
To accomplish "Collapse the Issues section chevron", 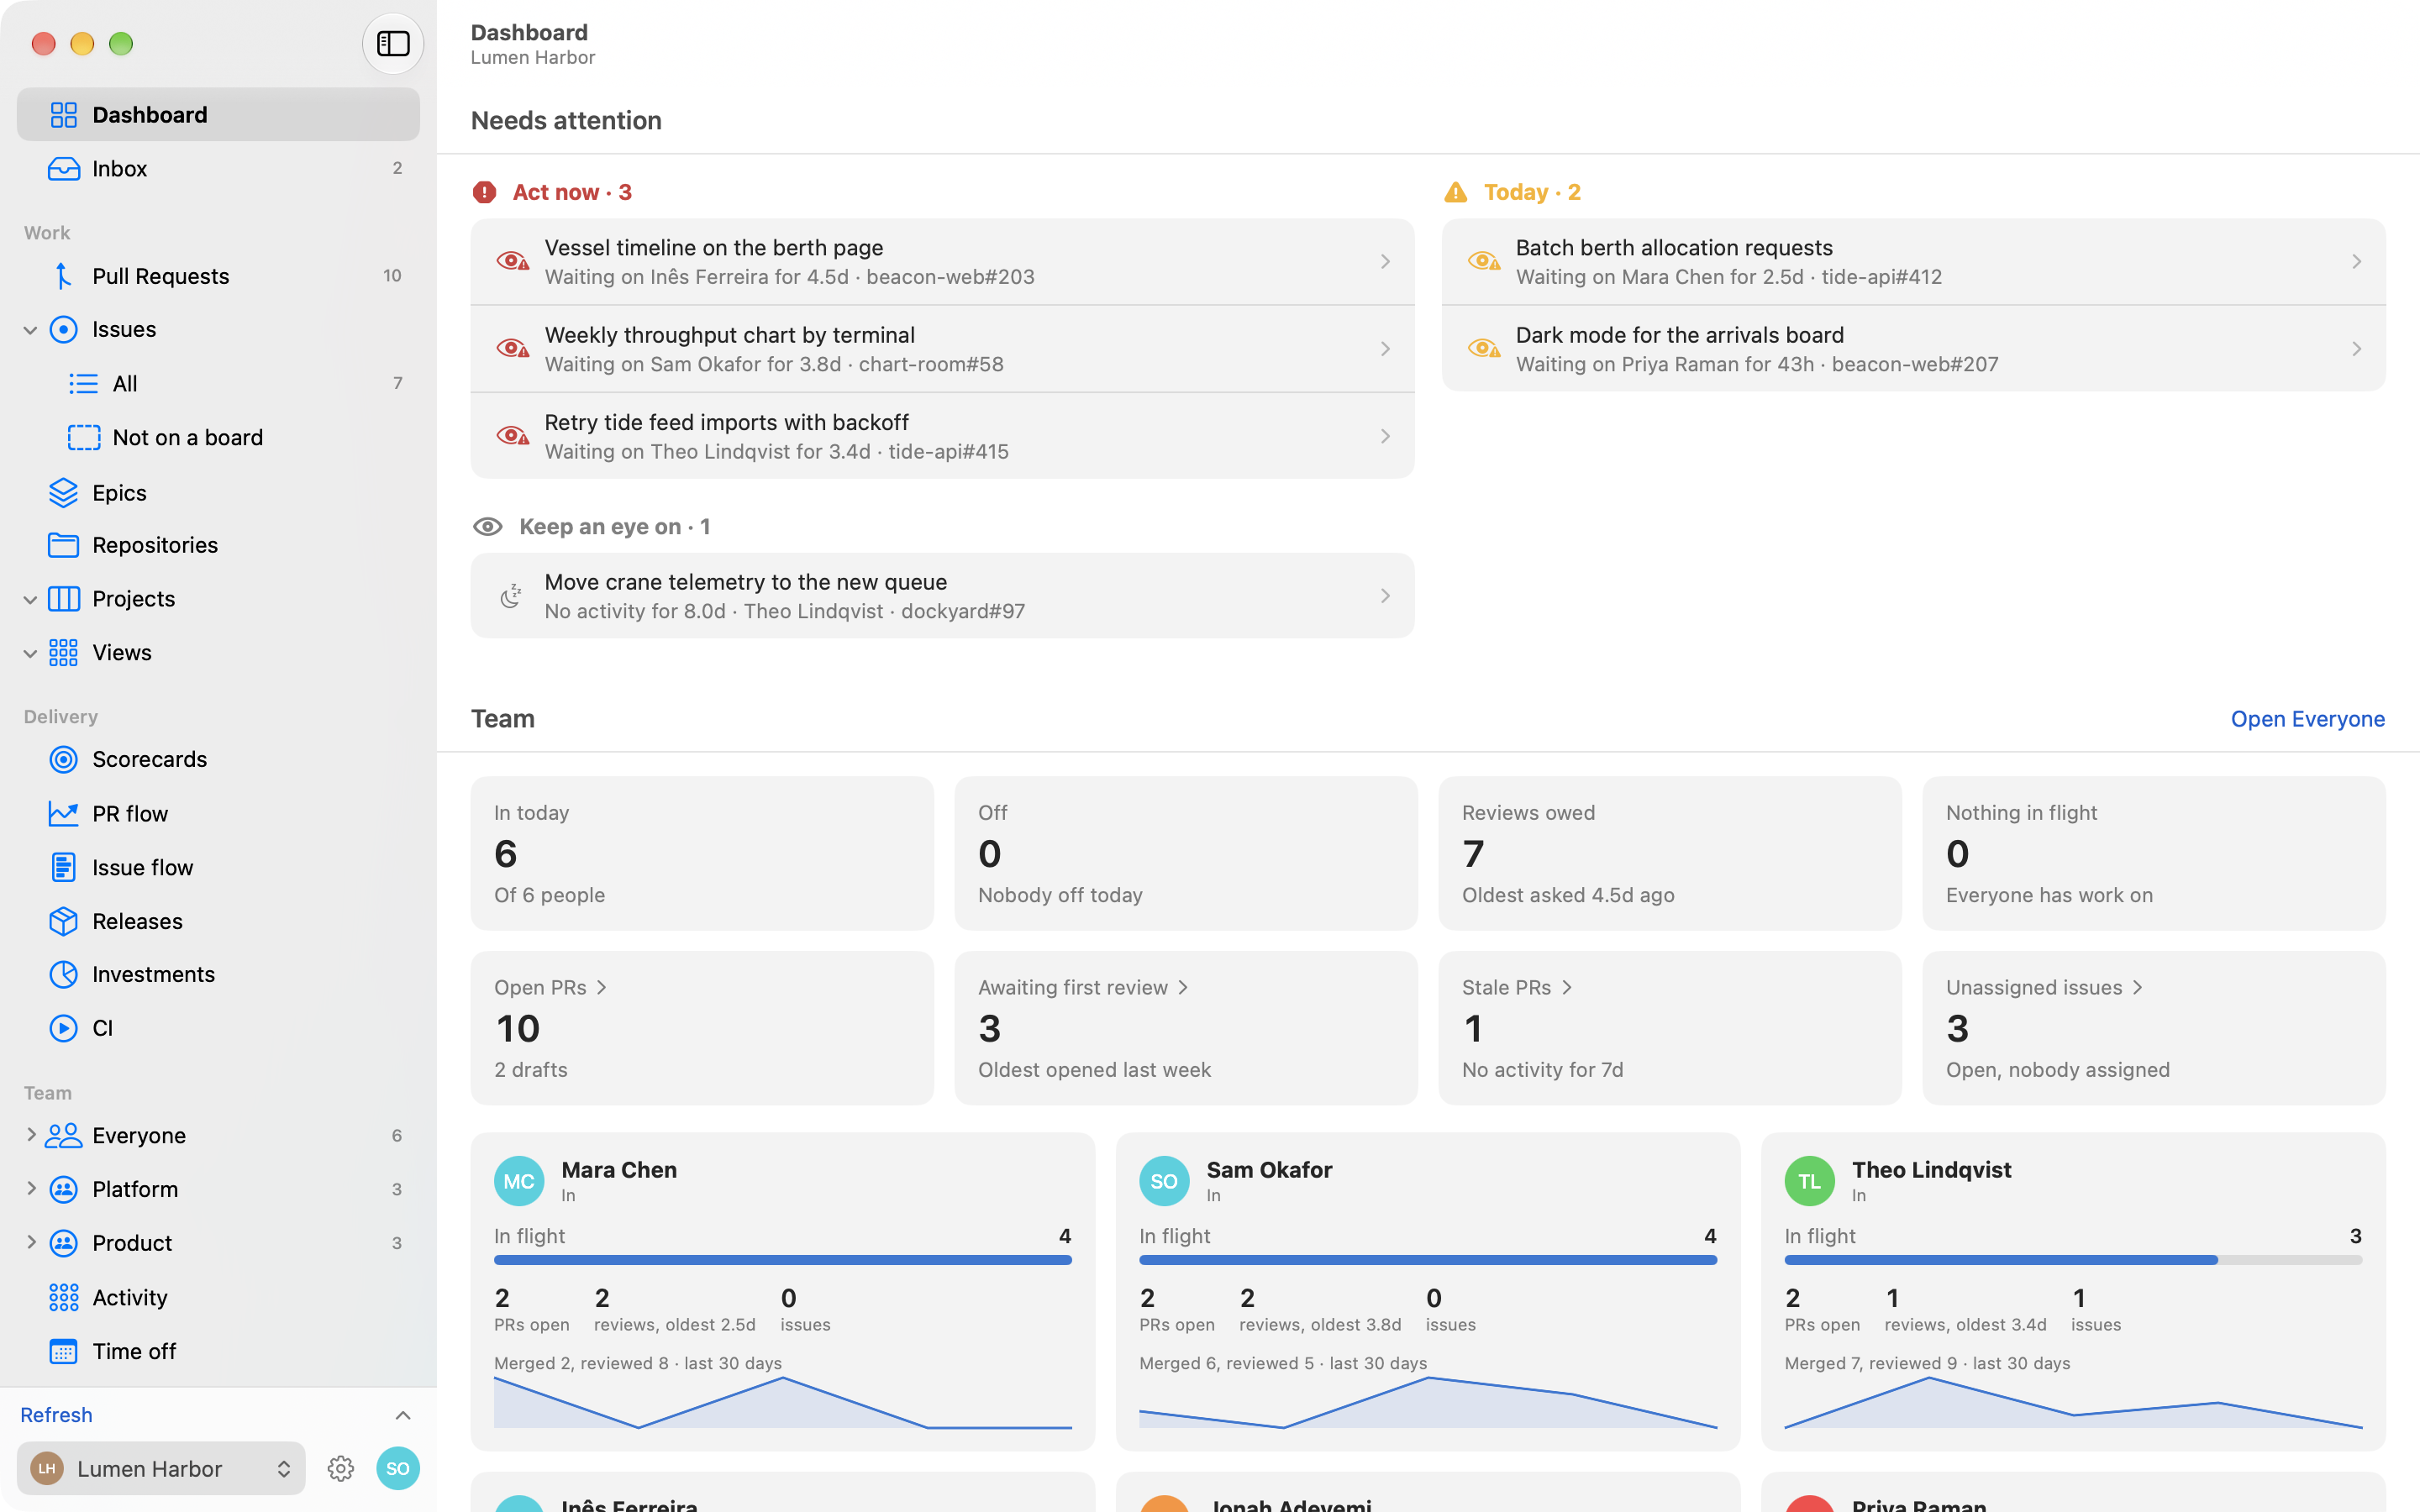I will click(30, 330).
